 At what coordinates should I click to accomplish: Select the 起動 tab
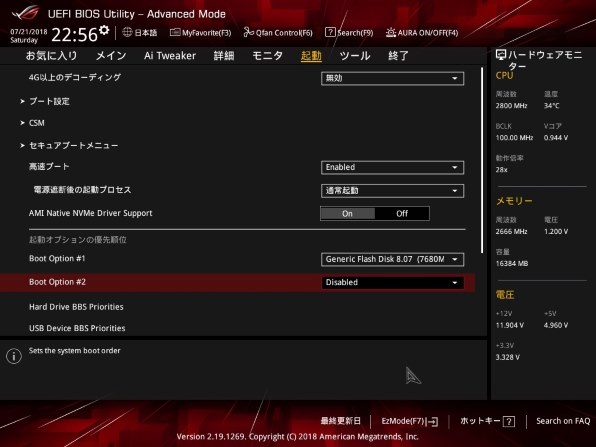click(x=311, y=56)
